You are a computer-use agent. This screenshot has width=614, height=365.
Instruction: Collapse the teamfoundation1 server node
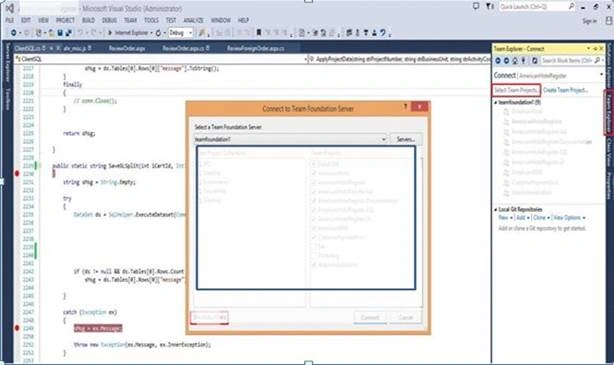(x=496, y=102)
